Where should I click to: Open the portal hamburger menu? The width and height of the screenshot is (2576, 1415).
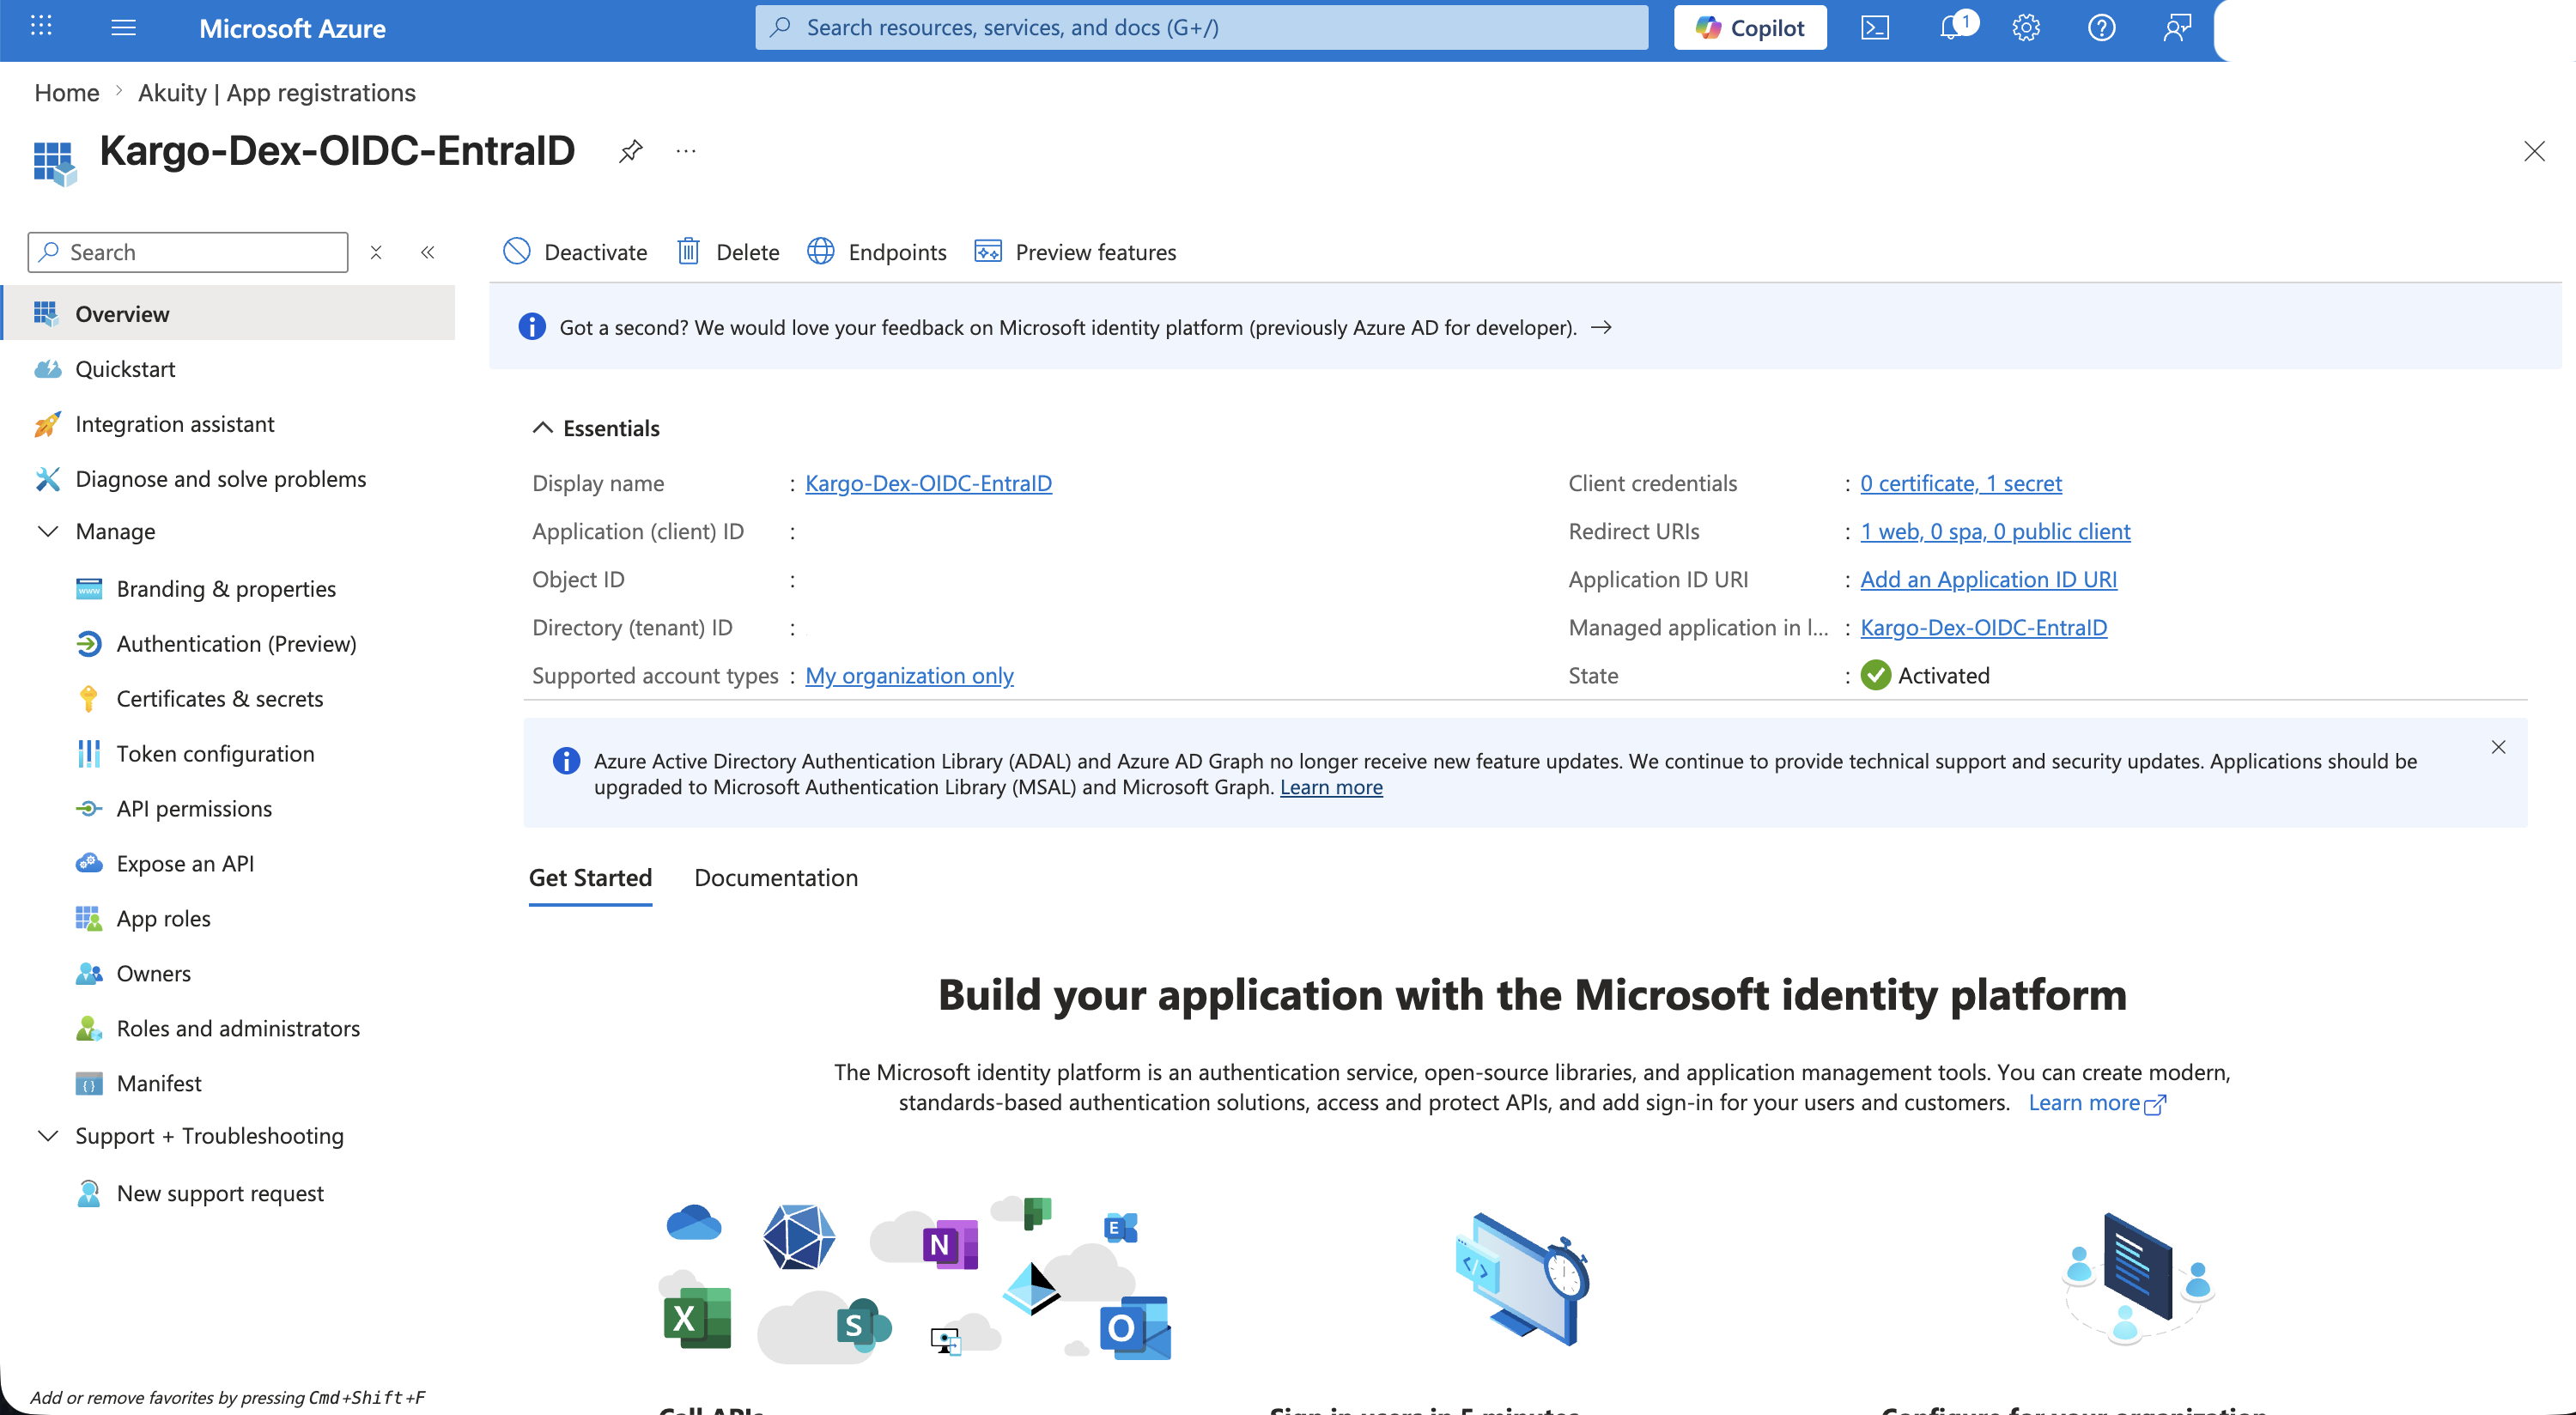(123, 27)
